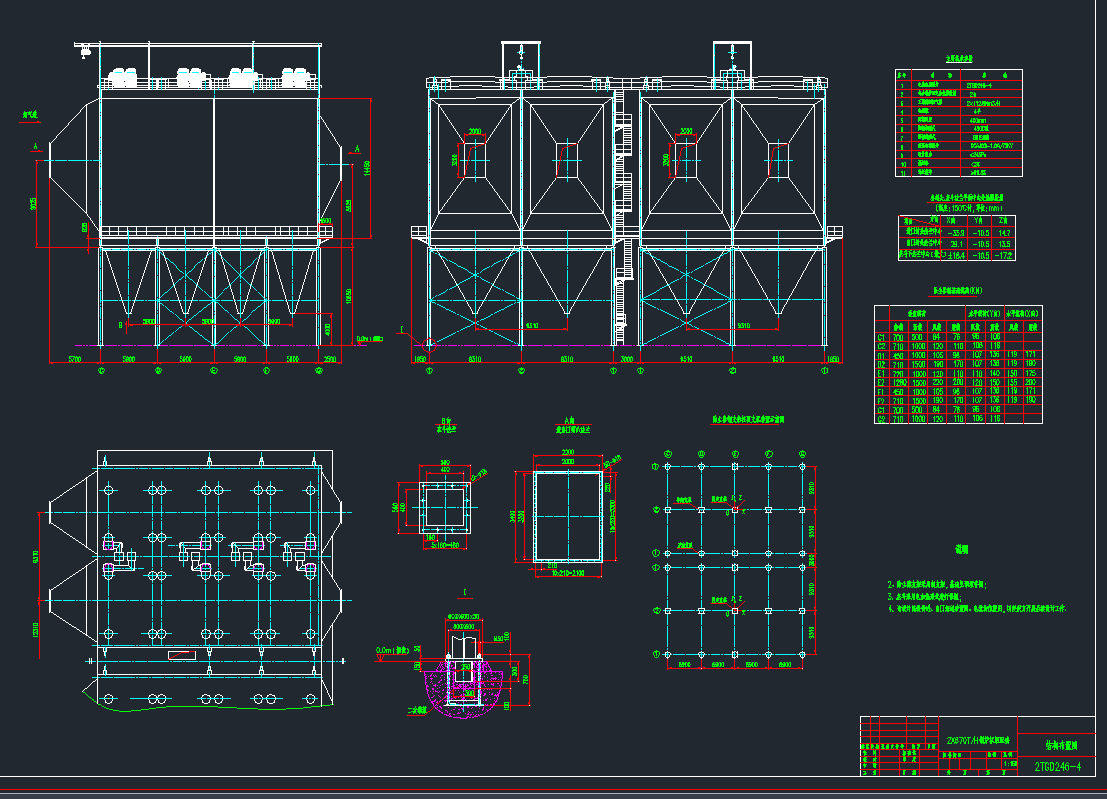1107x799 pixels.
Task: Click the 2200 width dimension on section A
Action: [x=567, y=453]
